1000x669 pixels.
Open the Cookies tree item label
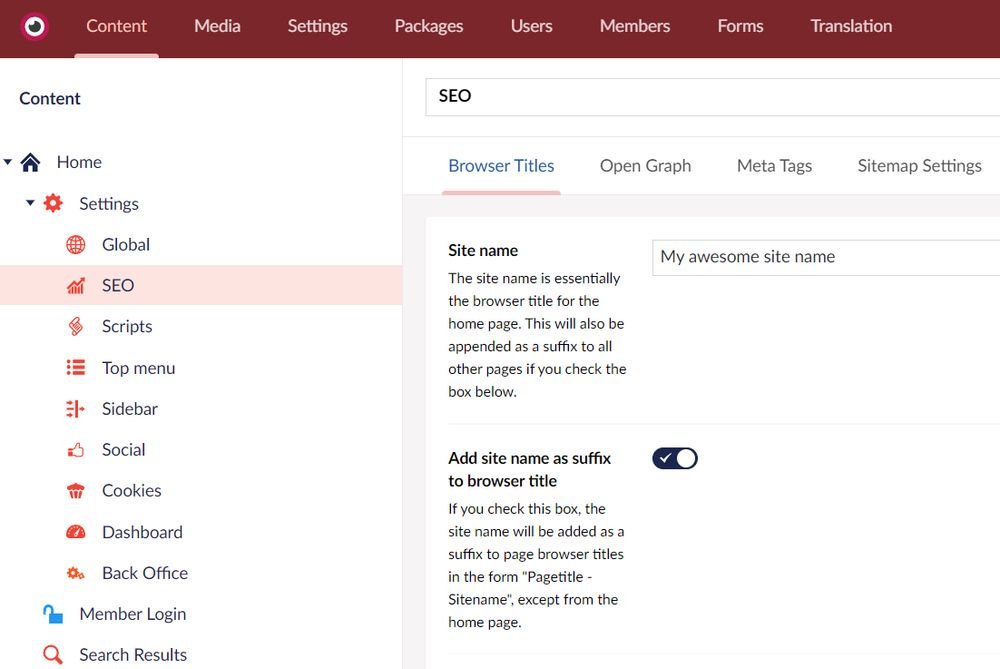[x=131, y=490]
